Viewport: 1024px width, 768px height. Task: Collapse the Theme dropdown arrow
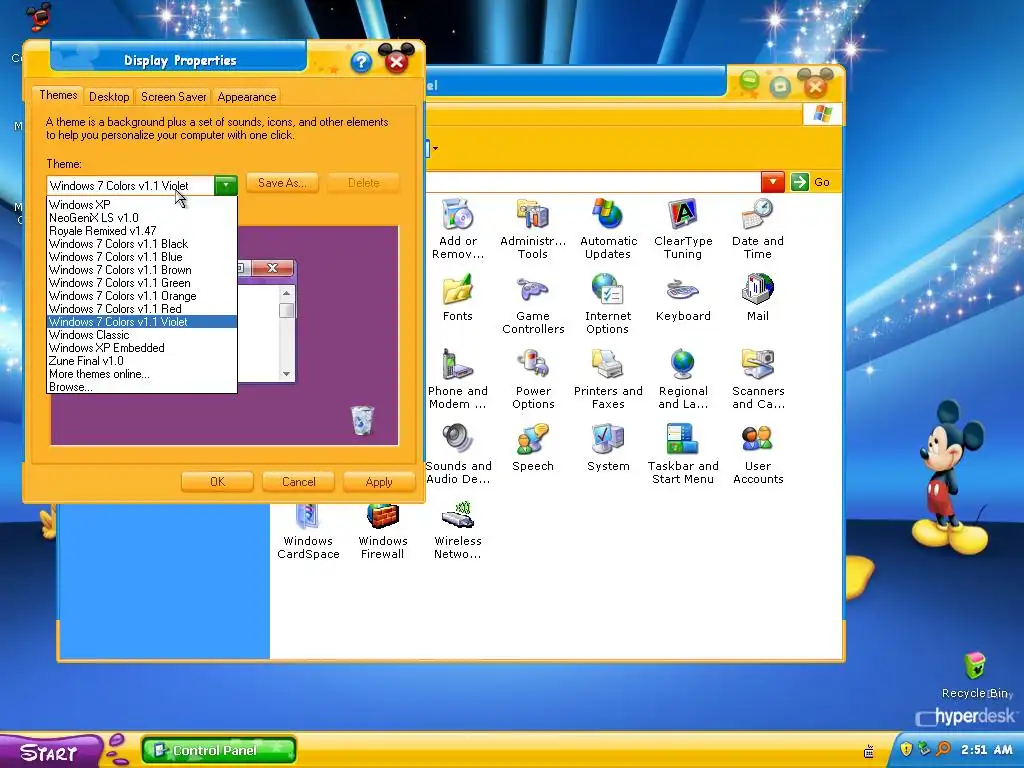tap(226, 185)
